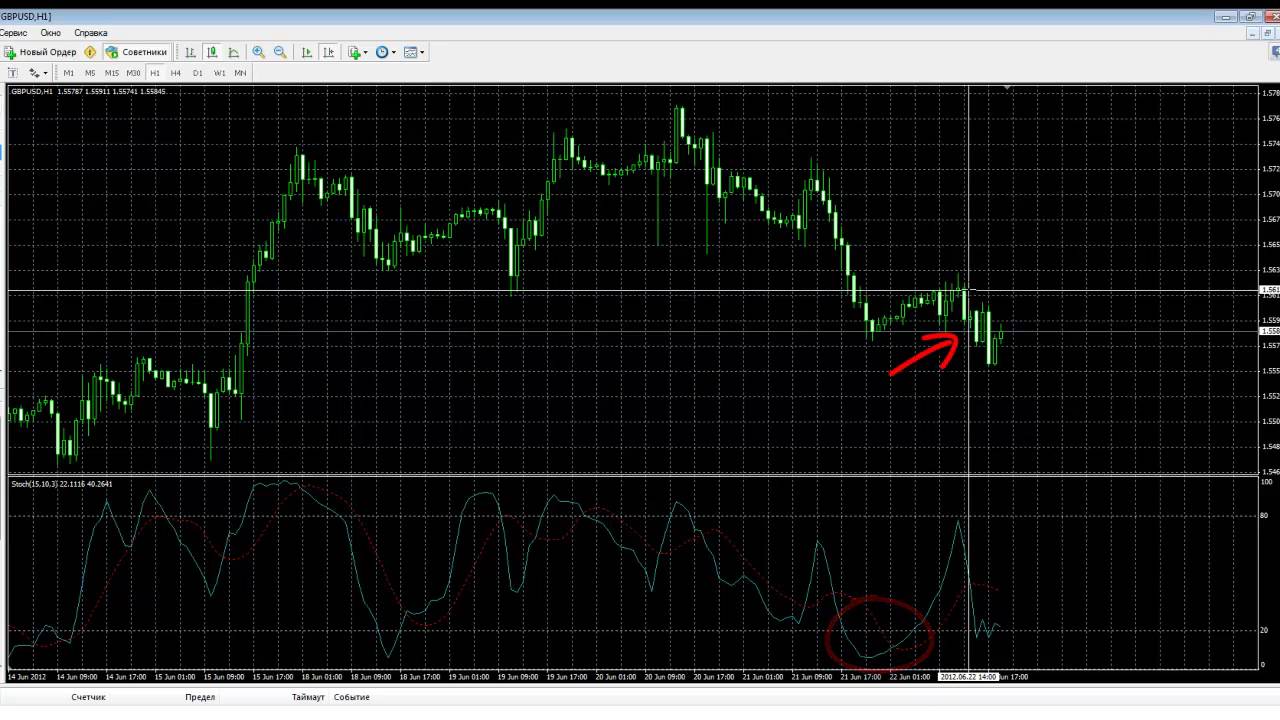
Task: Open the Справка menu
Action: 91,33
